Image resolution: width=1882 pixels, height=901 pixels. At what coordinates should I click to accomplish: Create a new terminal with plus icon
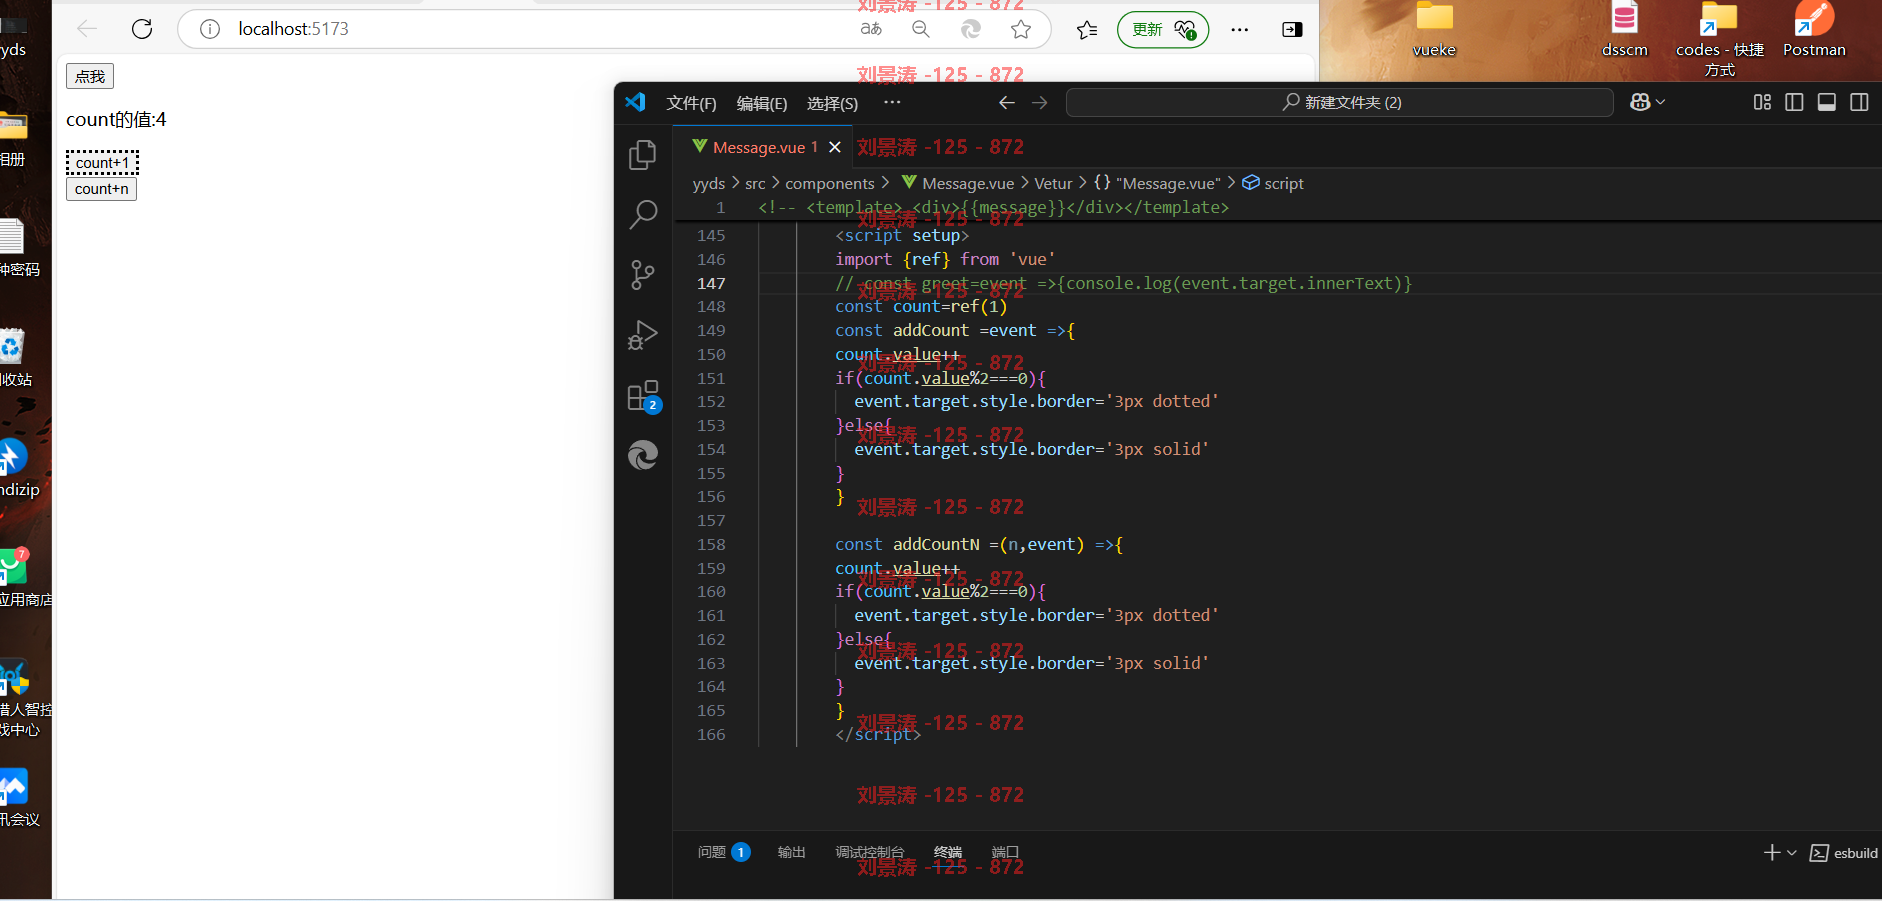pos(1772,852)
